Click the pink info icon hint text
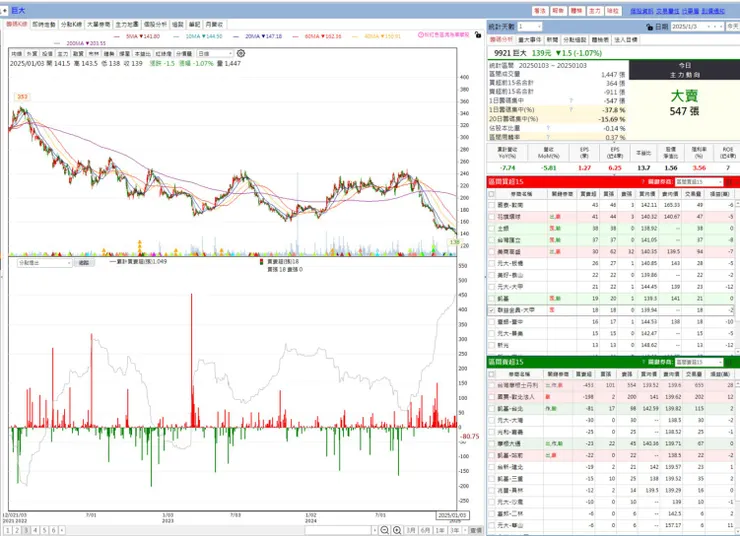Image resolution: width=740 pixels, height=536 pixels. (x=444, y=35)
